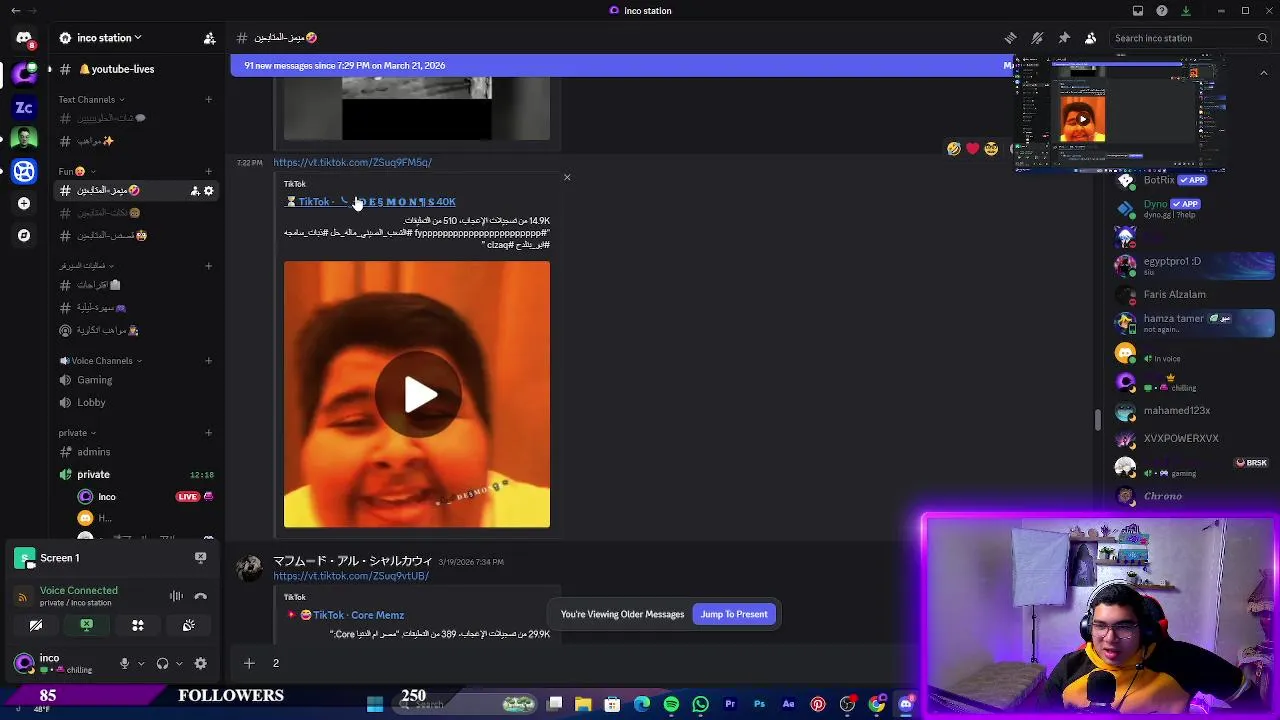Open invite icon beside inco station
Screen dimensions: 1280x720
[209, 38]
